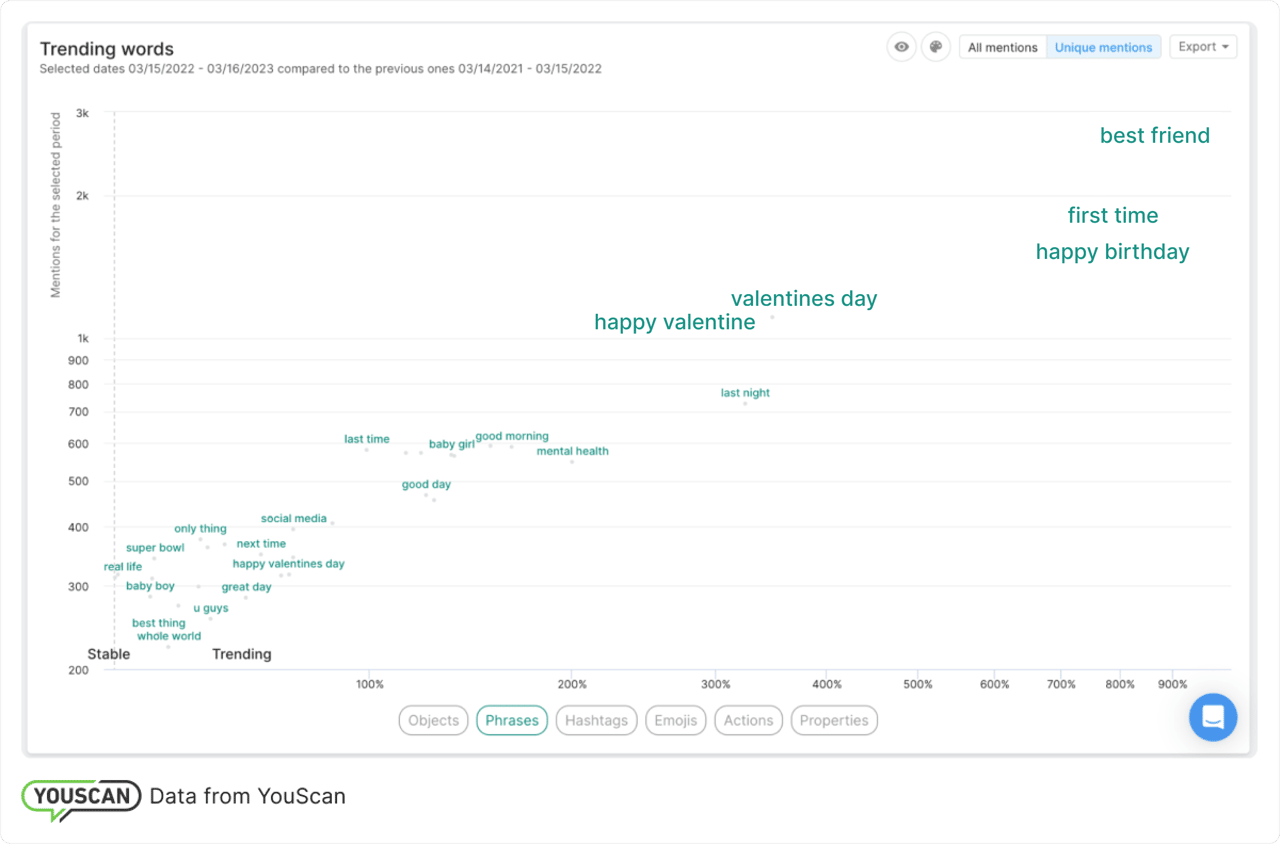Select the Phrases tab
1280x844 pixels.
pyautogui.click(x=512, y=720)
